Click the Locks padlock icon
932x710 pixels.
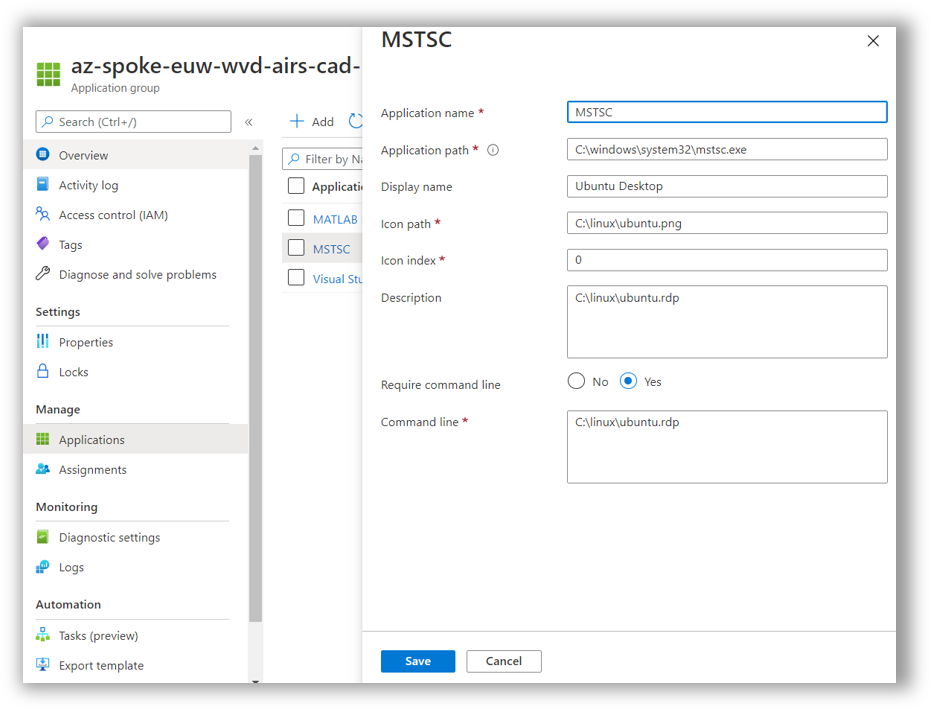click(x=43, y=372)
